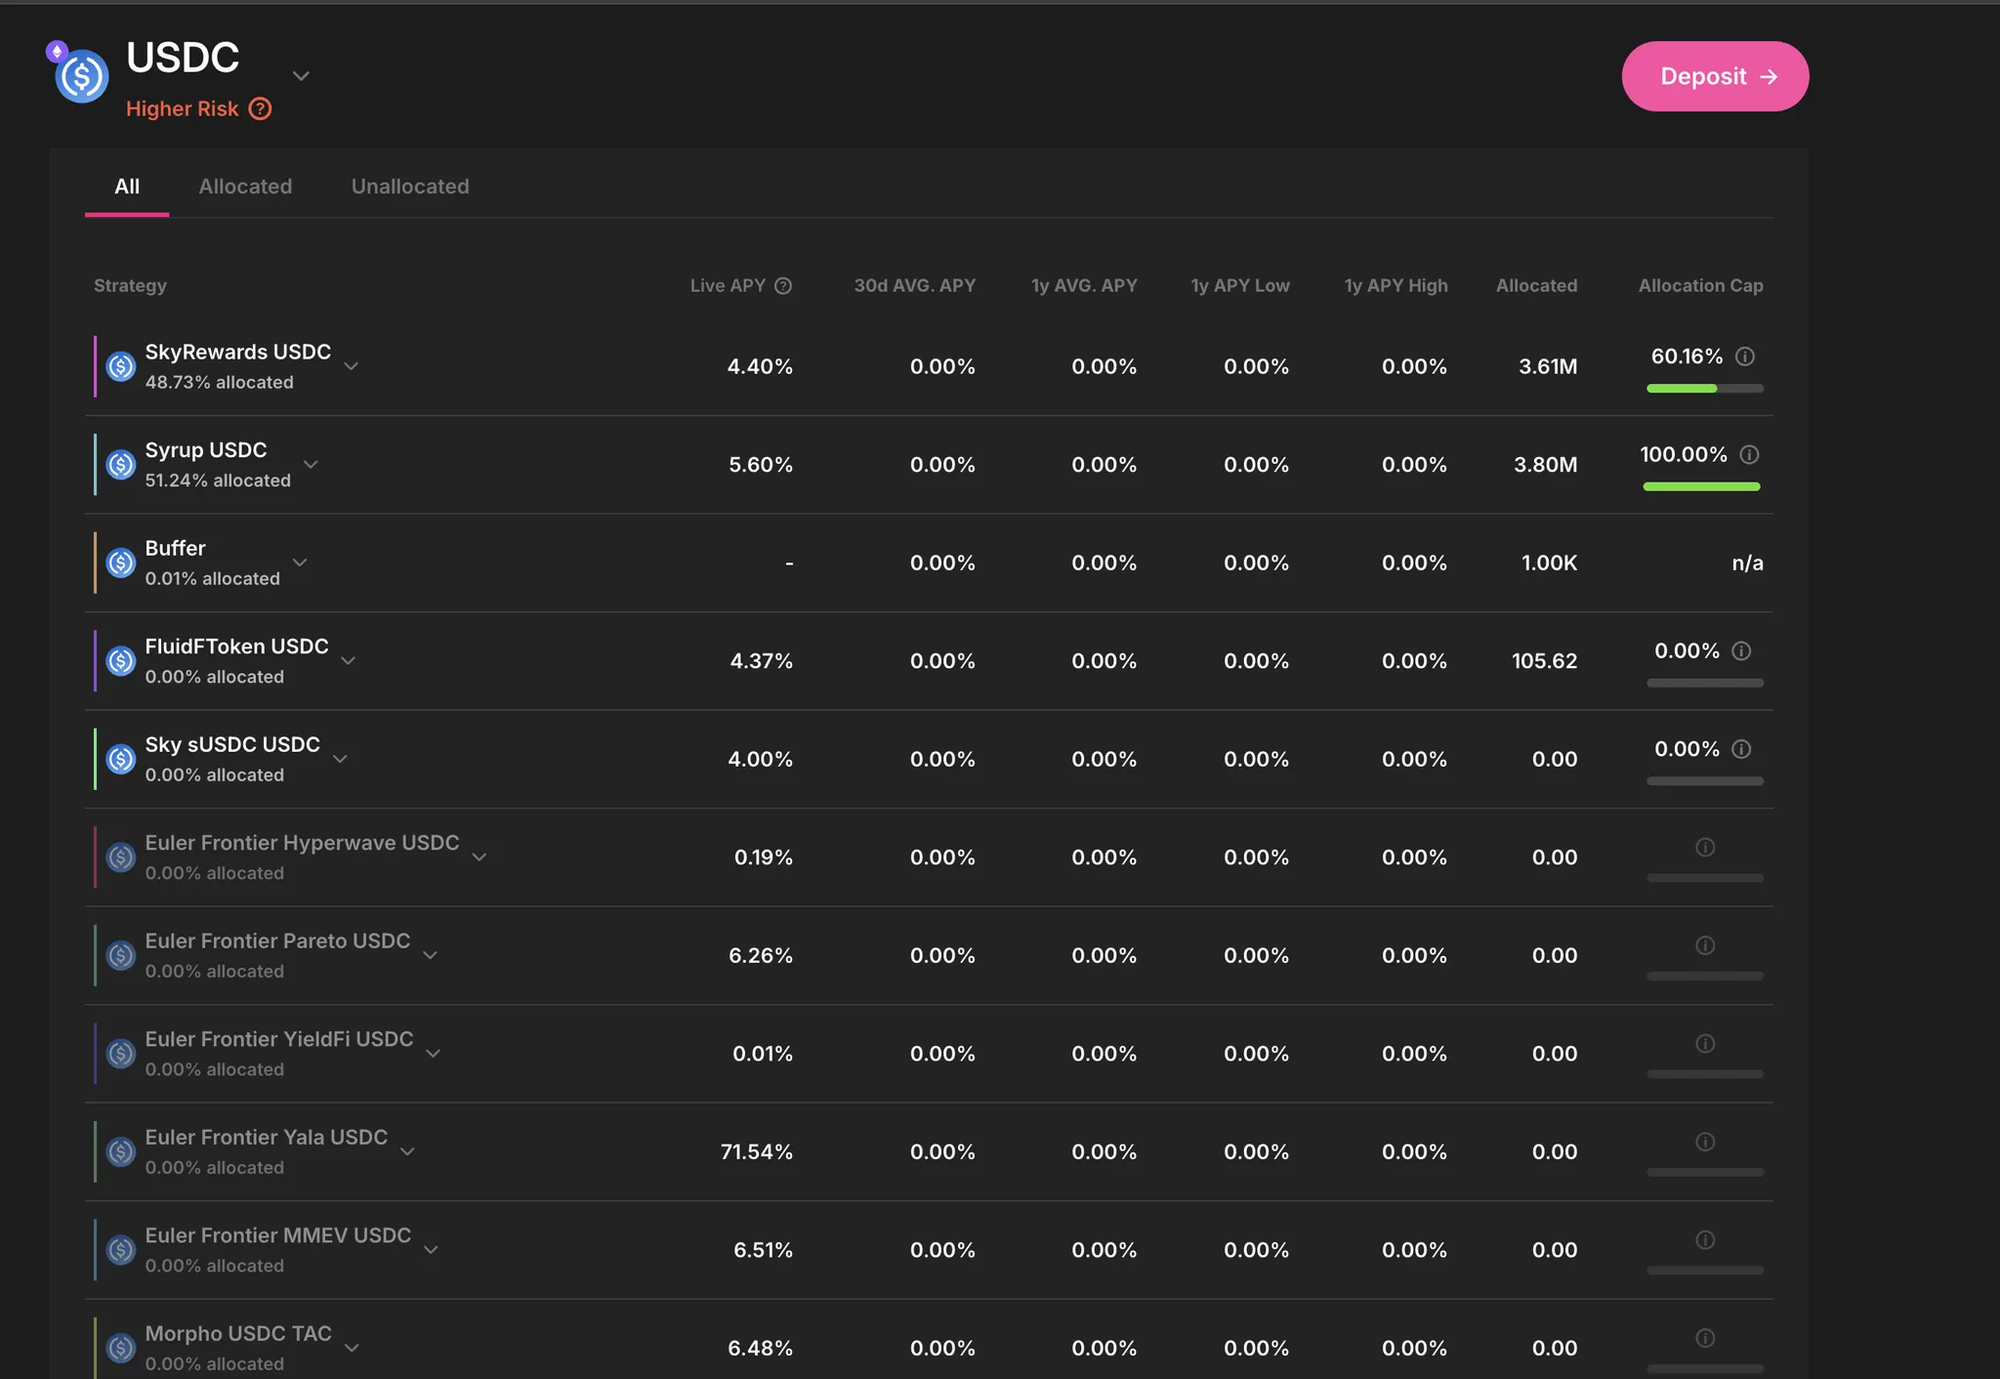Switch to the Allocated tab
The height and width of the screenshot is (1379, 2000).
pos(245,186)
